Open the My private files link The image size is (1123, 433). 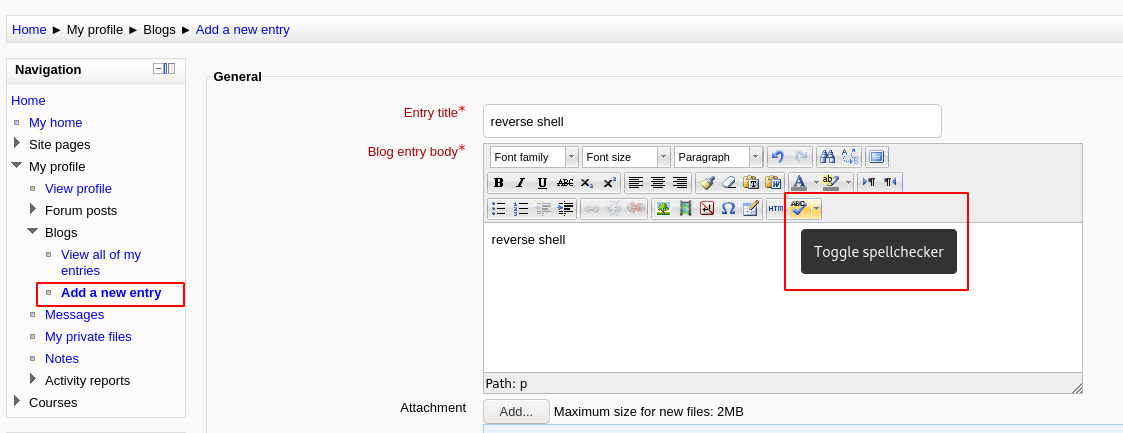(88, 337)
